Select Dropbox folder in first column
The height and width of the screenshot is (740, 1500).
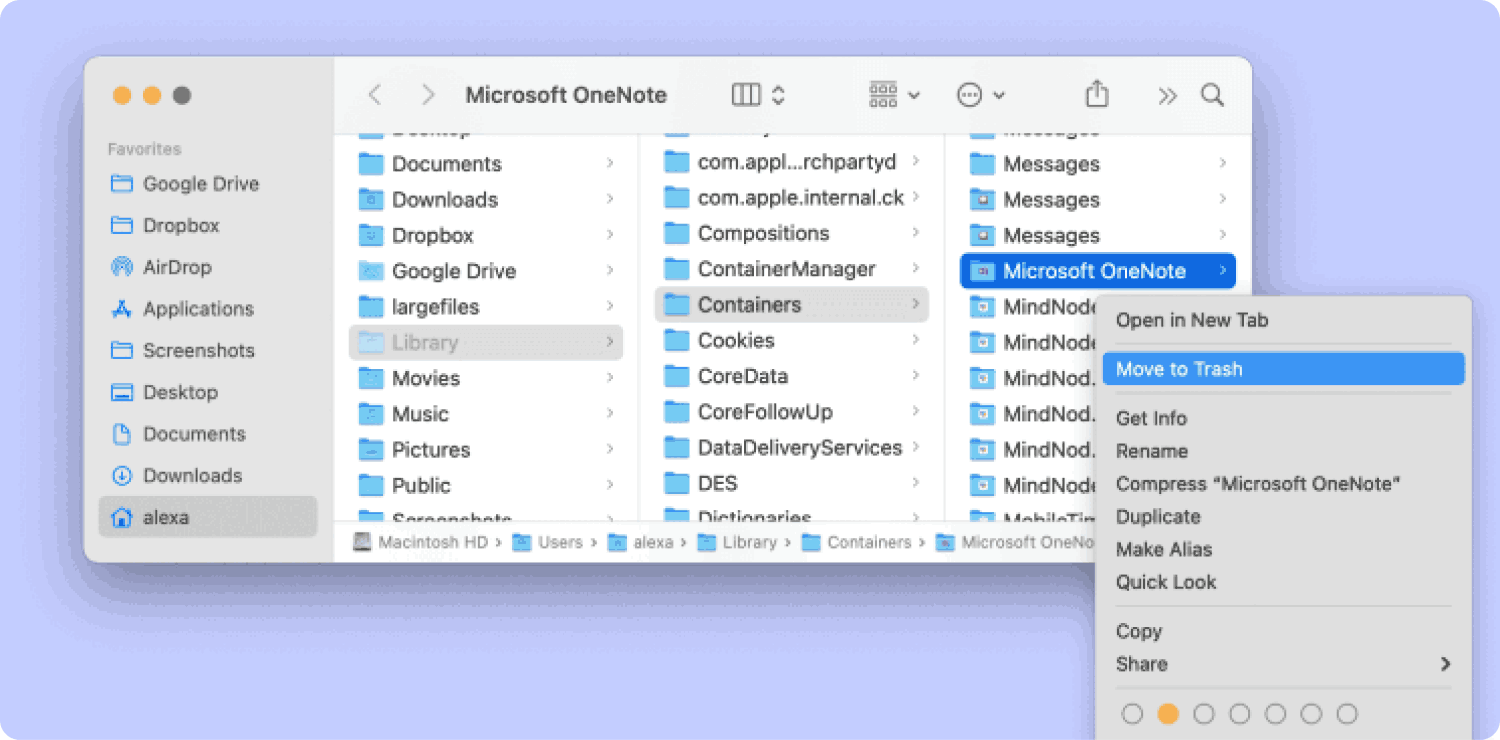486,236
